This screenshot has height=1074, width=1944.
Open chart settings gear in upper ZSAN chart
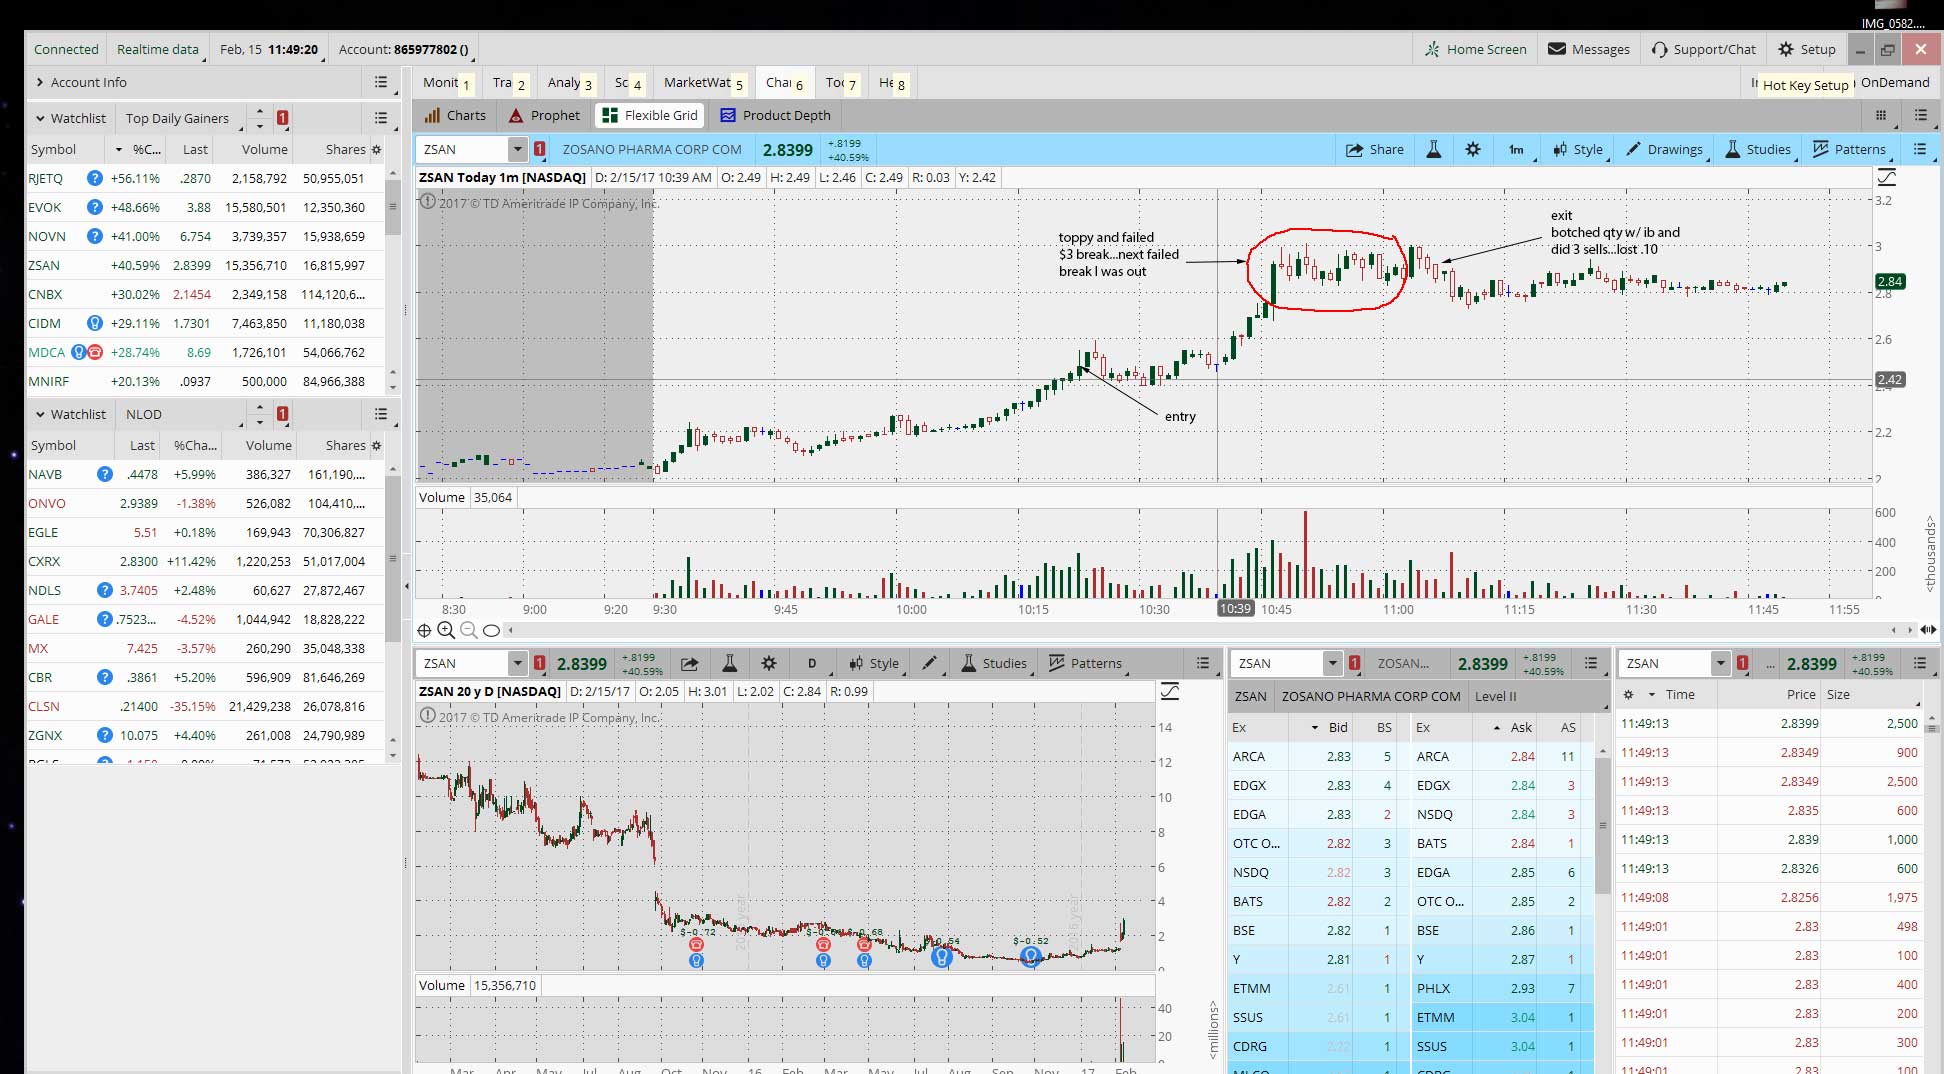click(x=1472, y=150)
